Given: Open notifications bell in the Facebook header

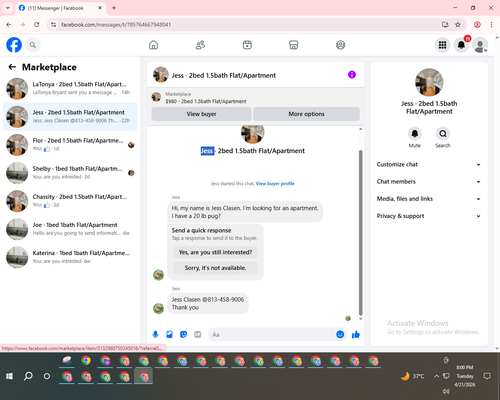Looking at the screenshot, I should click(461, 45).
